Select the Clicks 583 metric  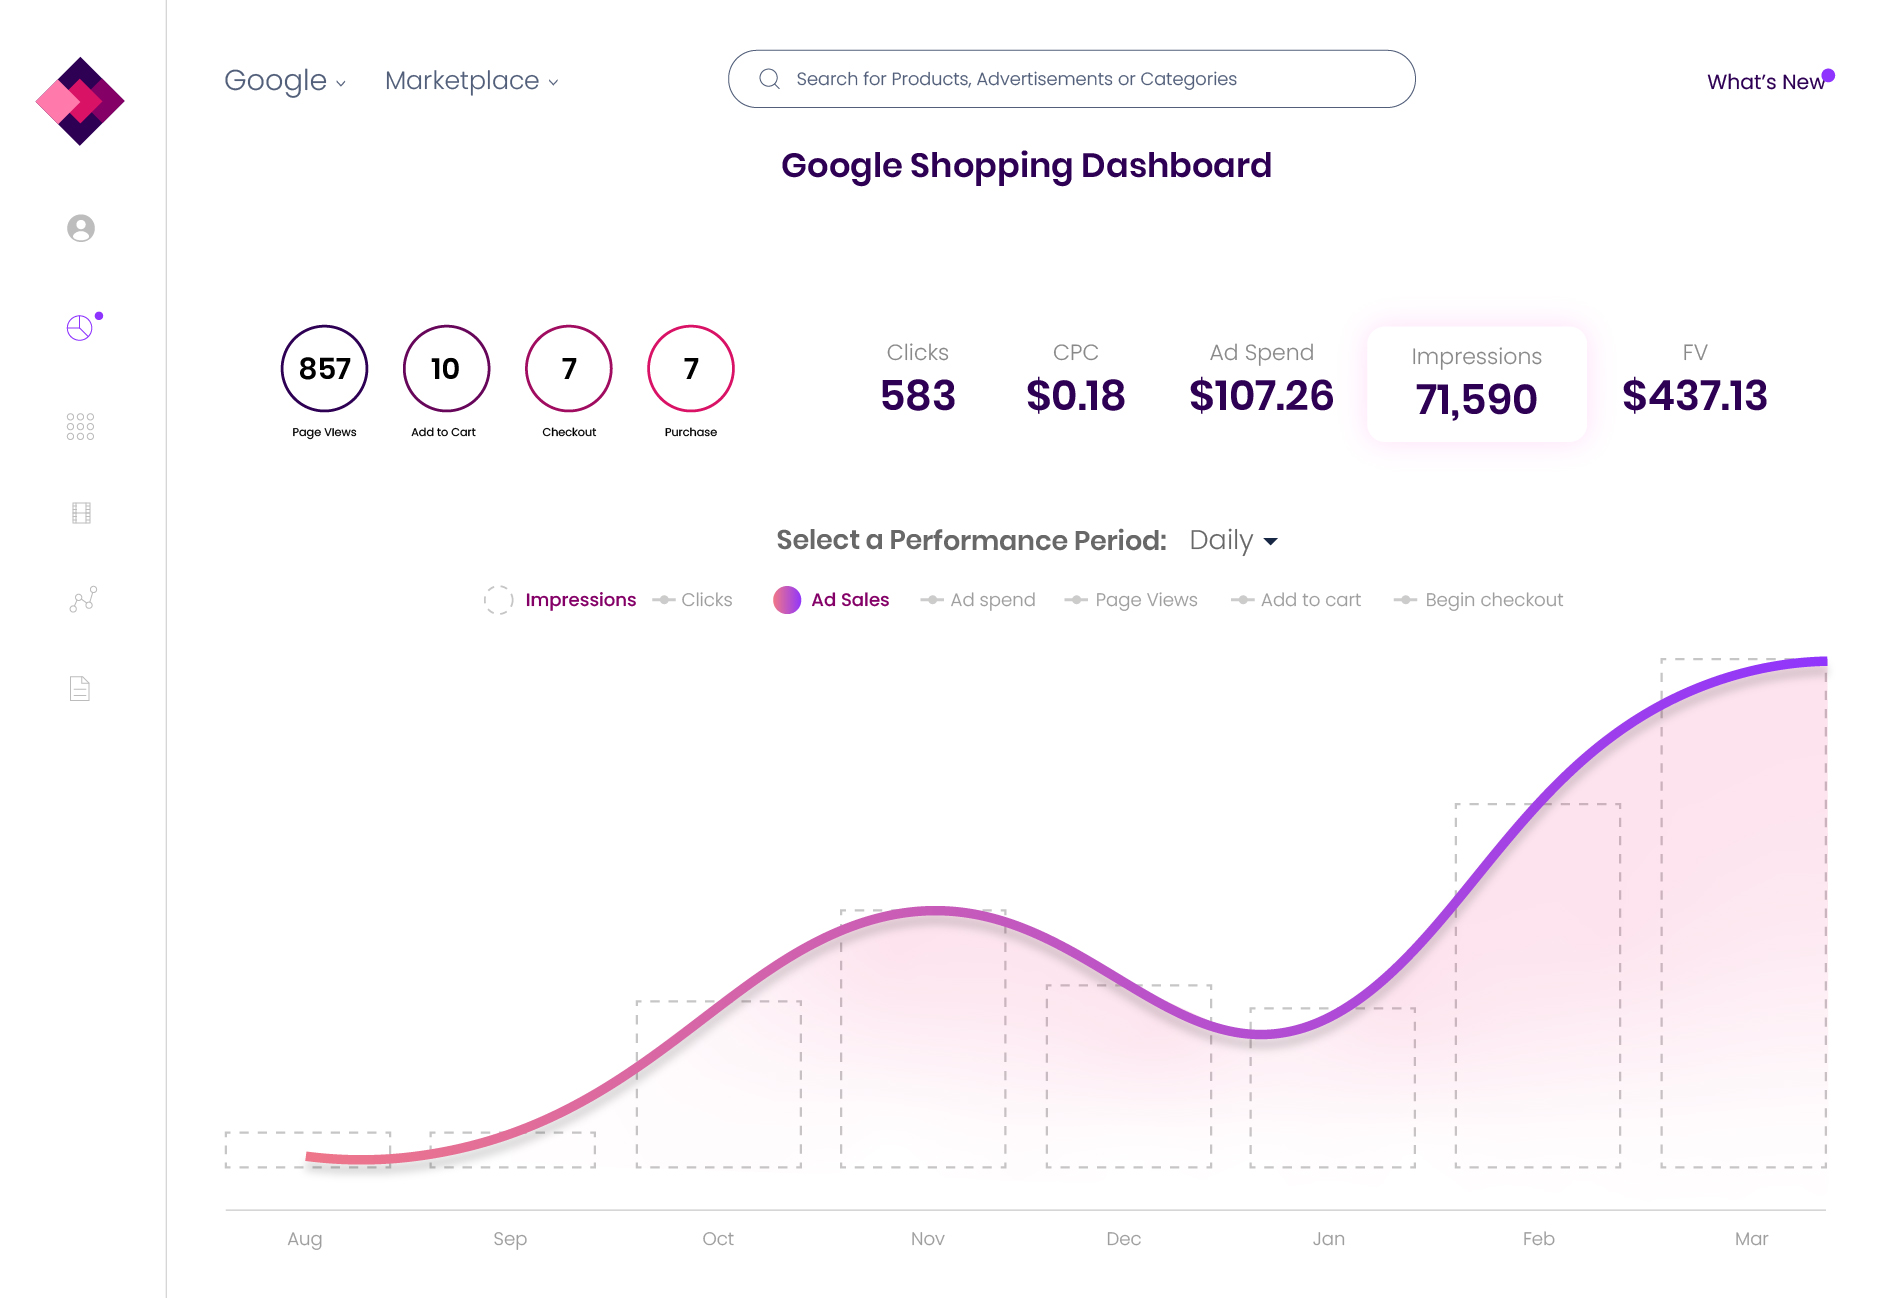tap(918, 379)
